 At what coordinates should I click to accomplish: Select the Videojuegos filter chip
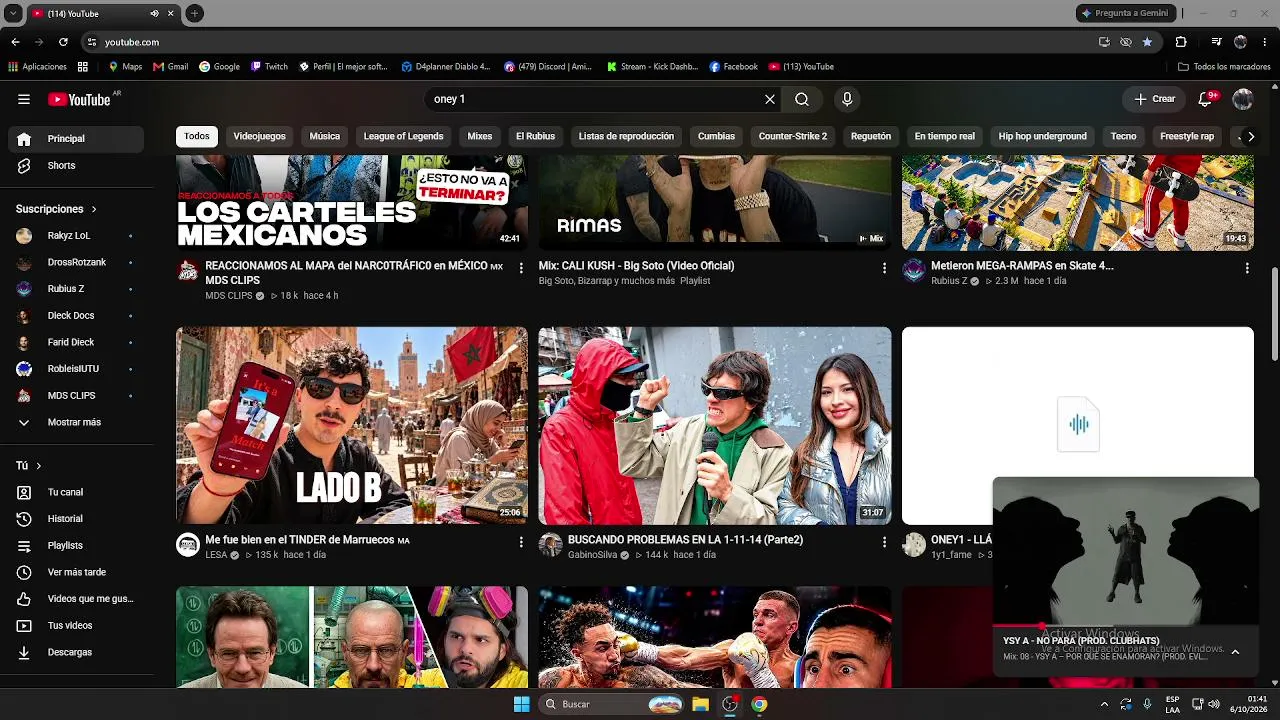[x=259, y=136]
